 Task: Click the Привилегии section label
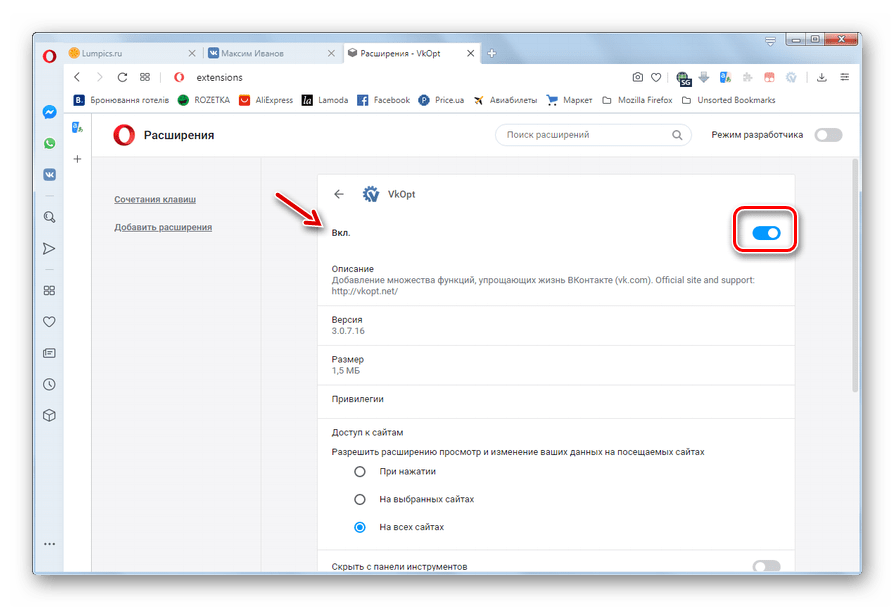tap(357, 399)
